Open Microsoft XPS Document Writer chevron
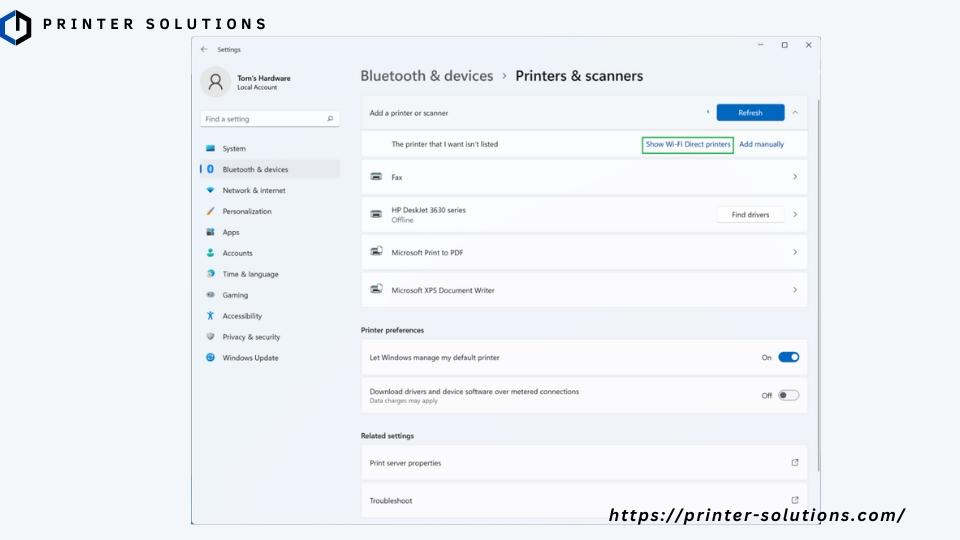 (795, 290)
